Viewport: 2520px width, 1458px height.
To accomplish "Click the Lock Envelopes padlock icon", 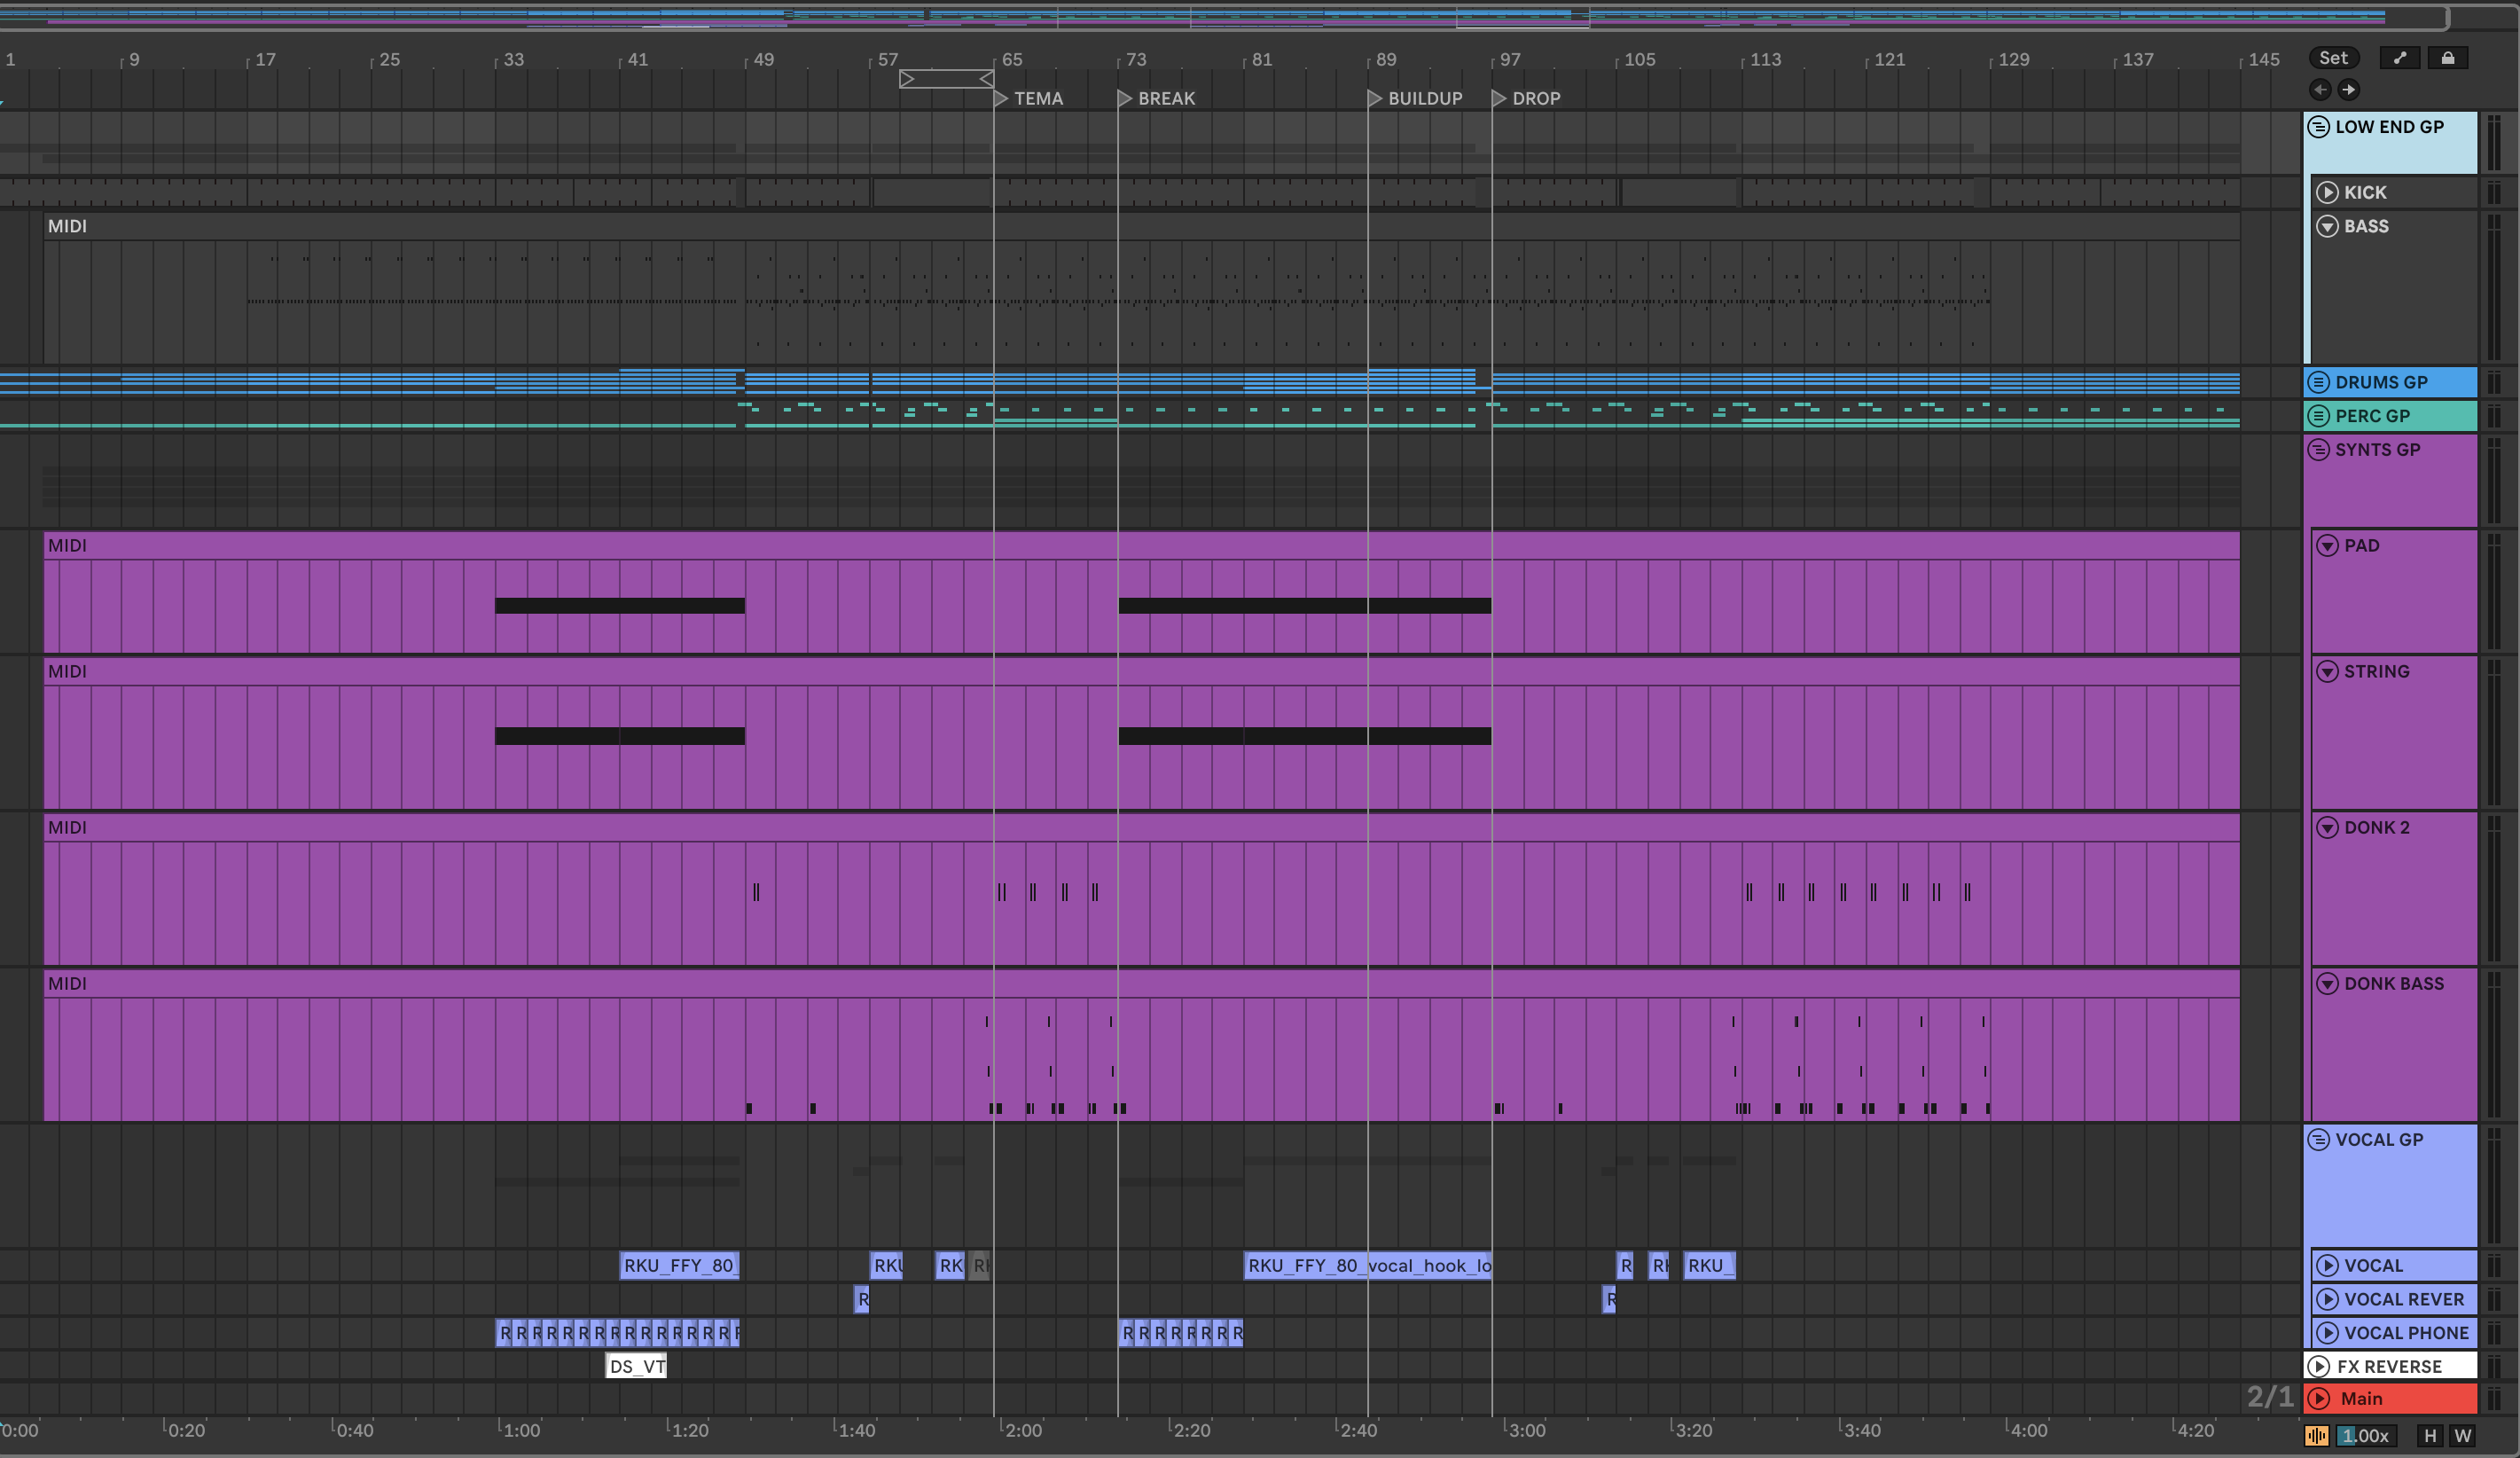I will click(2447, 58).
